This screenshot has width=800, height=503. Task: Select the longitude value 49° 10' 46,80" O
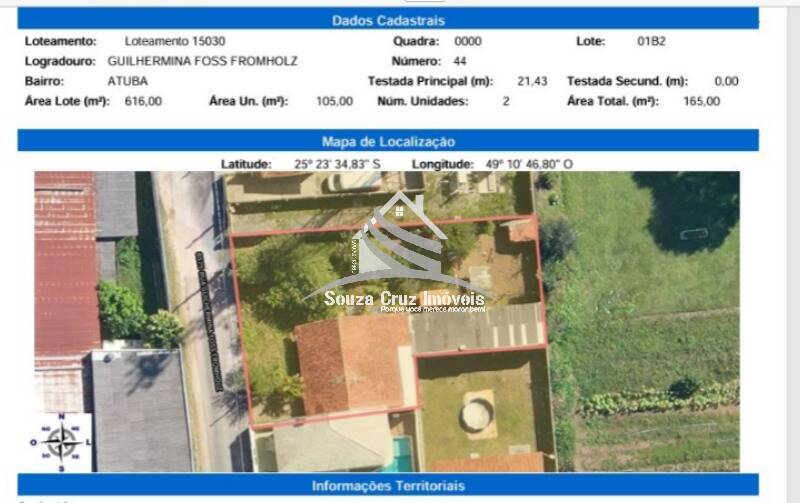coord(529,164)
